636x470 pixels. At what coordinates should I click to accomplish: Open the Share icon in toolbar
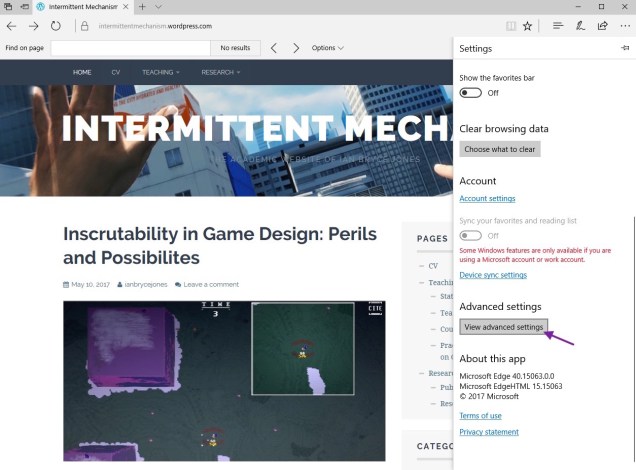[x=602, y=25]
